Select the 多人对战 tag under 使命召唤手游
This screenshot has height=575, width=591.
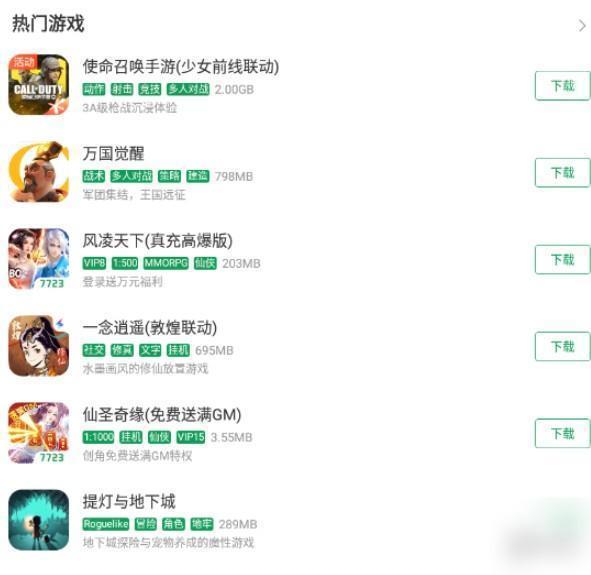tap(188, 89)
